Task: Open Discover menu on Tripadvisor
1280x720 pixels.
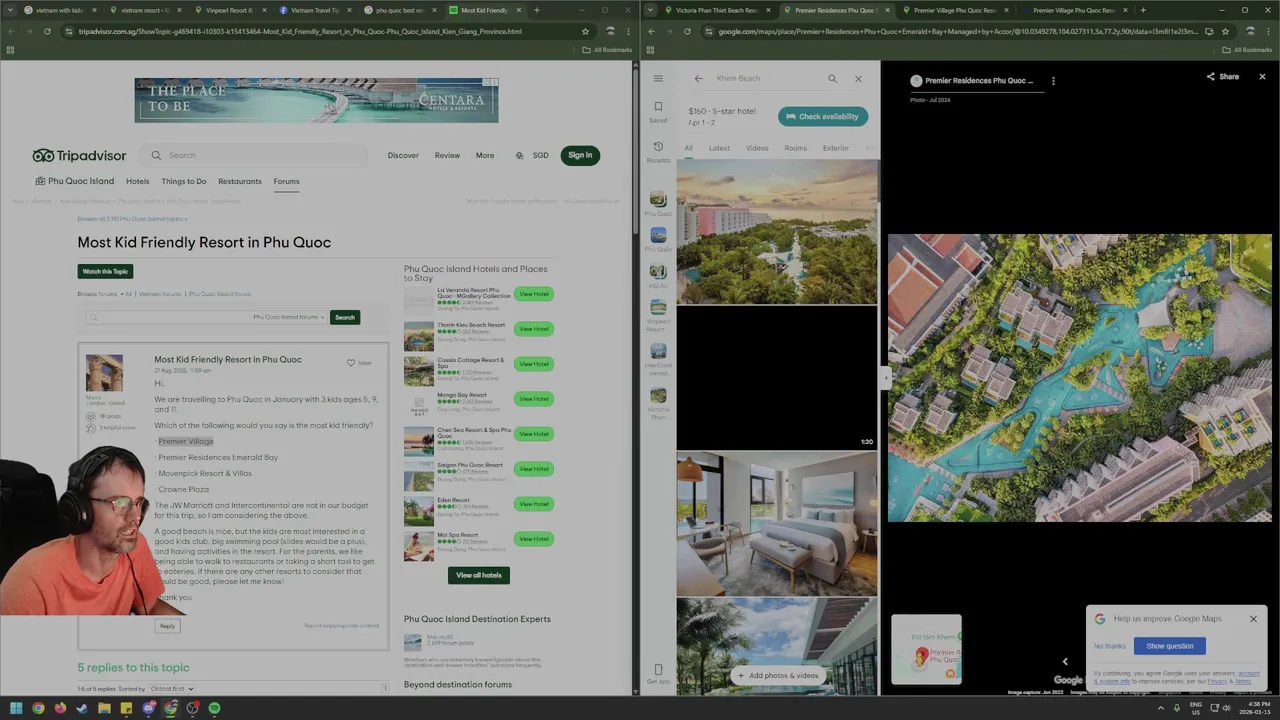Action: [x=403, y=155]
